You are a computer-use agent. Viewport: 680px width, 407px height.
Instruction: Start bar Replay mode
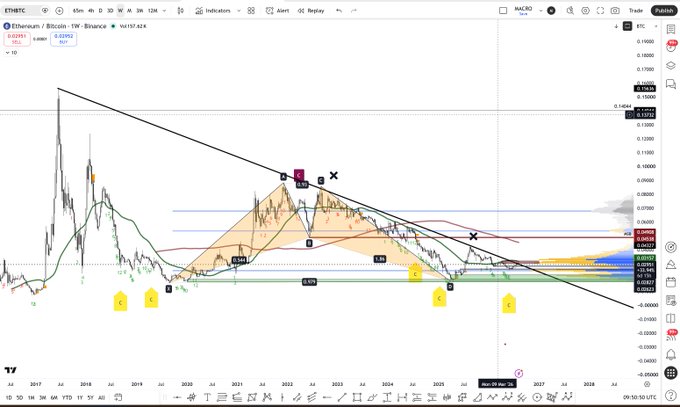(x=311, y=10)
